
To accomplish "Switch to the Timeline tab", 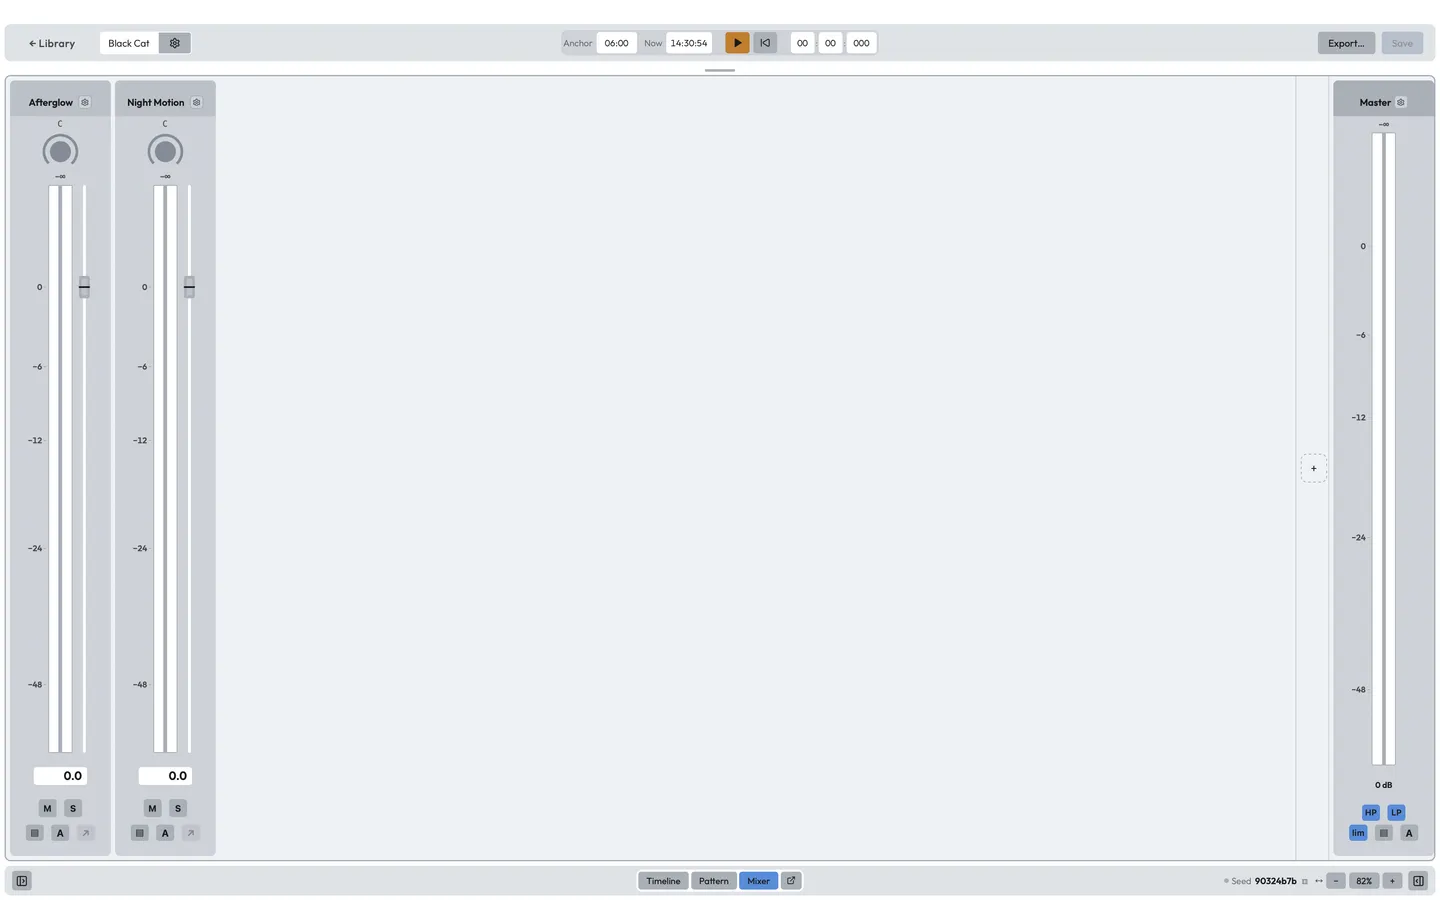I will pos(663,881).
